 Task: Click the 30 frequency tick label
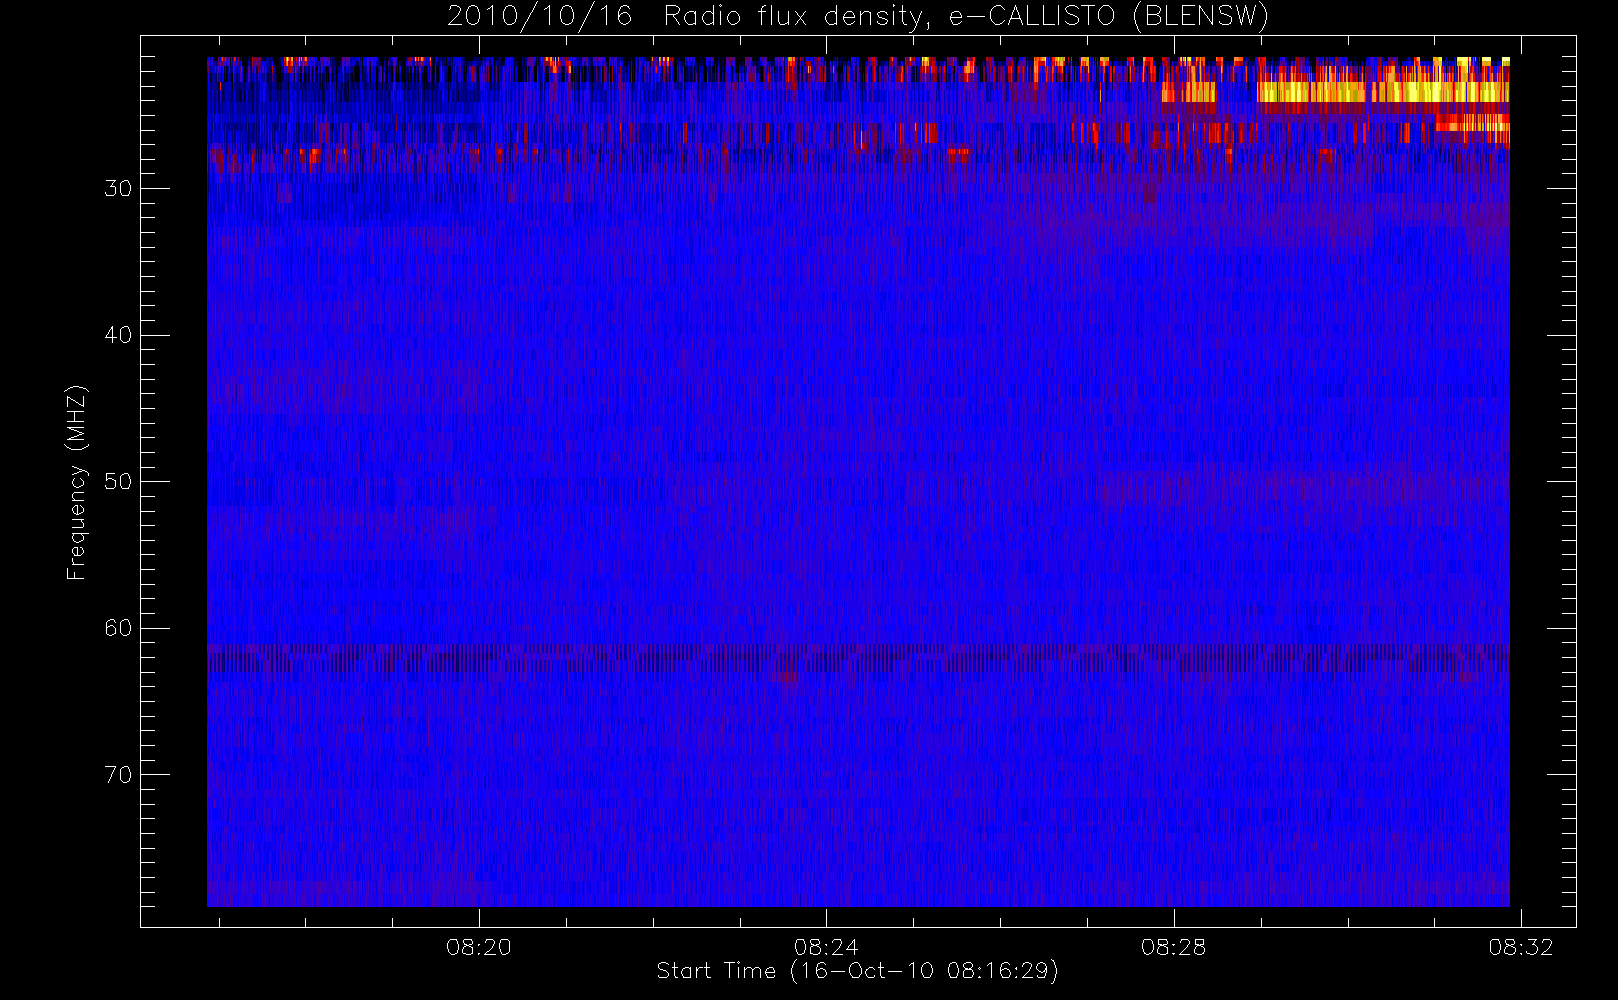click(118, 188)
